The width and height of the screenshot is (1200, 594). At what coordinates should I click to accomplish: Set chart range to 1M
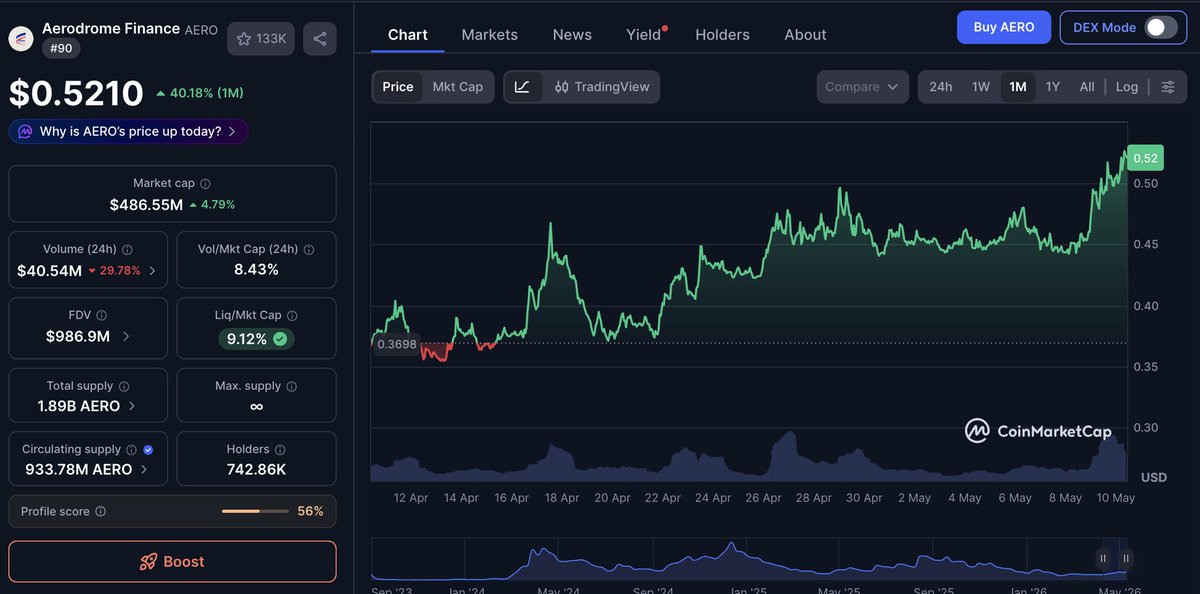(x=1018, y=87)
